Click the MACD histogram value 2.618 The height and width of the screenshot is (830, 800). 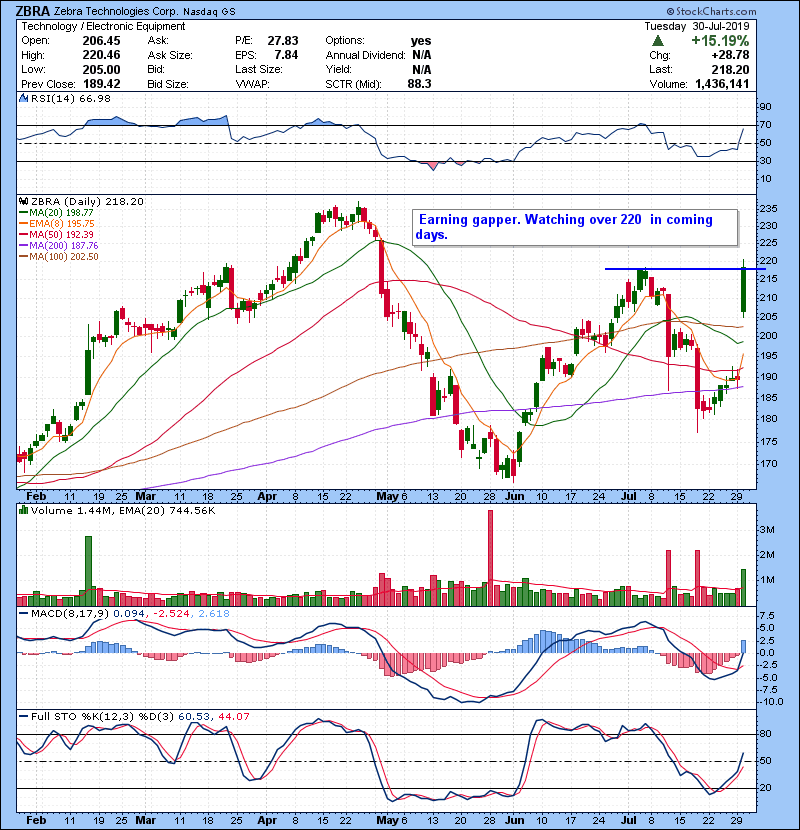pos(213,614)
